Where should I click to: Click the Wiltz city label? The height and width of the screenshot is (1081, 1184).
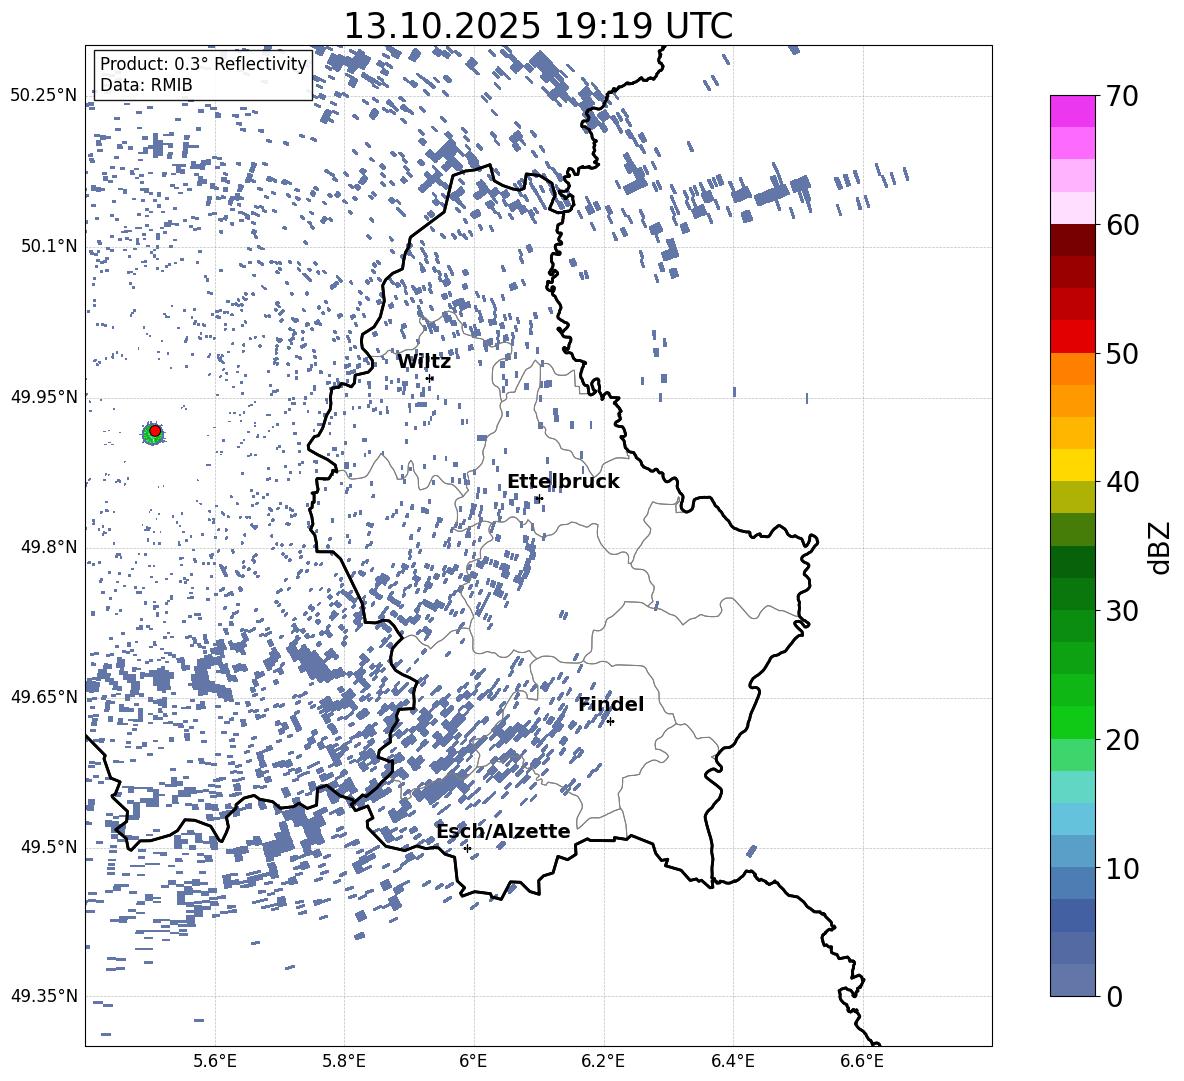(424, 362)
